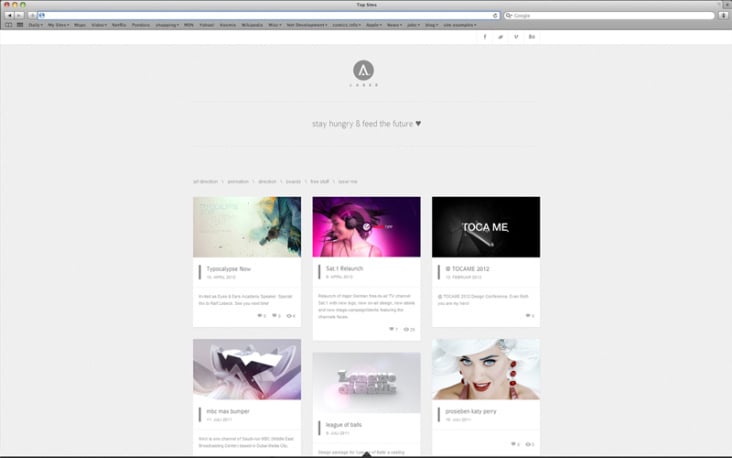Expand the Apple bookmarks folder

373,25
